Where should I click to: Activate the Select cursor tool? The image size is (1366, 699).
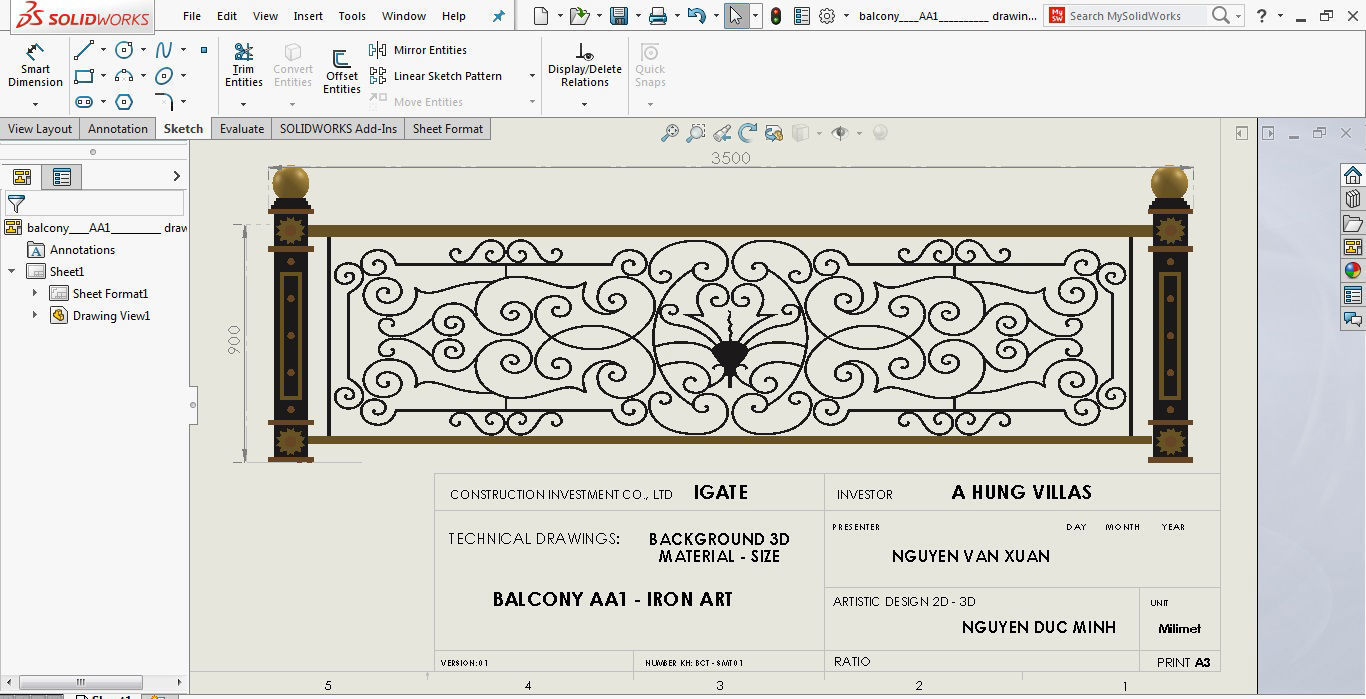(736, 16)
